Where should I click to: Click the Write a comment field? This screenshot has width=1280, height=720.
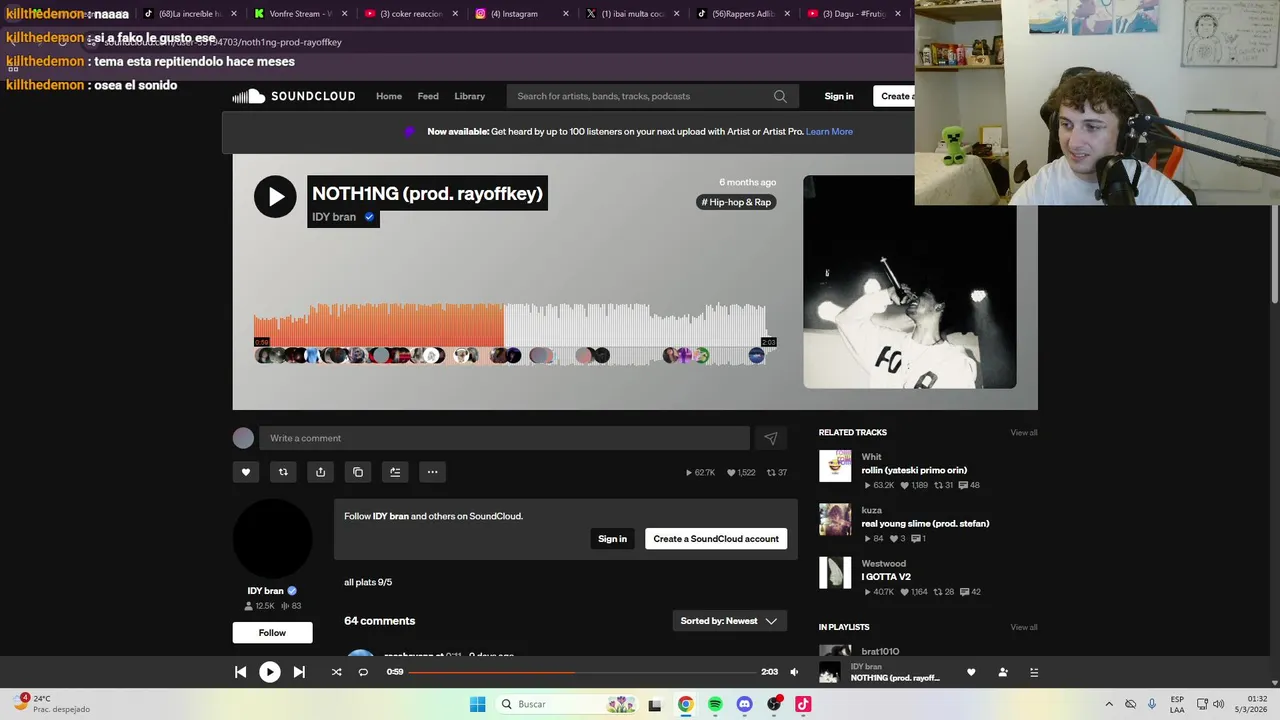click(504, 438)
